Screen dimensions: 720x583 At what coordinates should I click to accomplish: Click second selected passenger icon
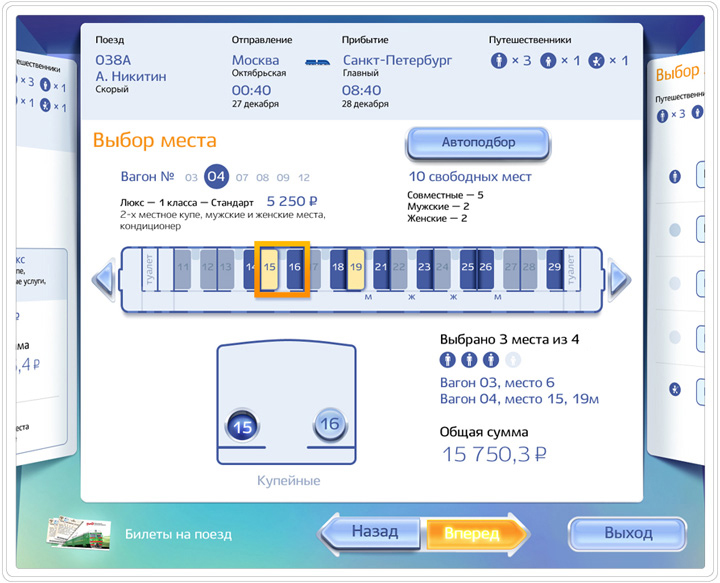pos(469,359)
